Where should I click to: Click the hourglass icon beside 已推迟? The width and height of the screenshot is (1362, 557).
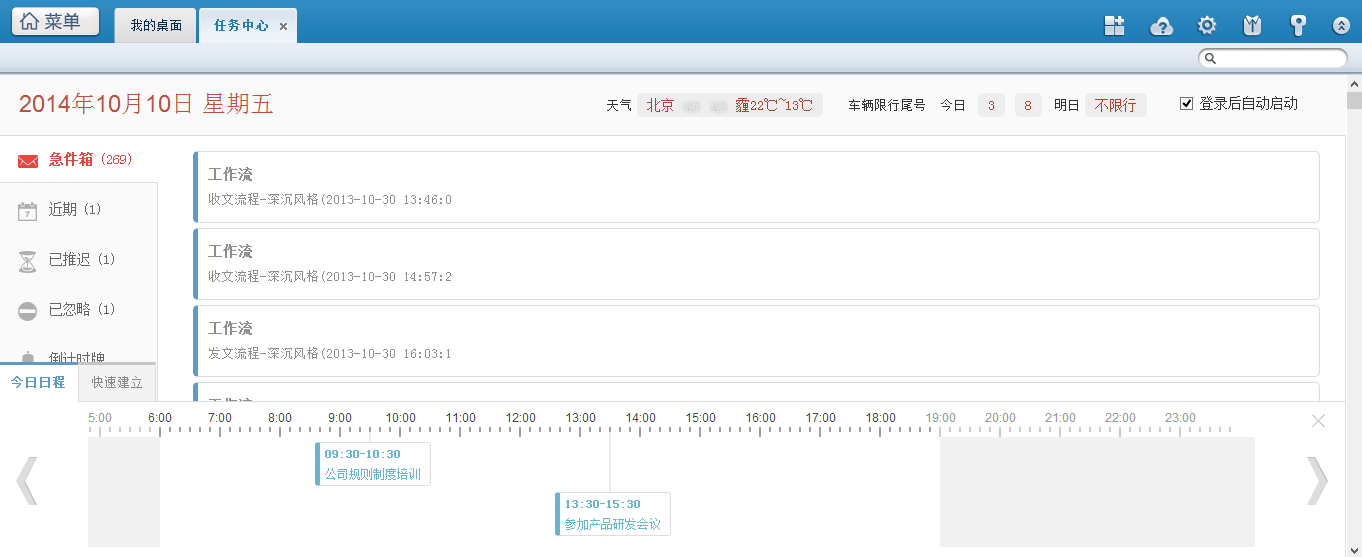[28, 261]
